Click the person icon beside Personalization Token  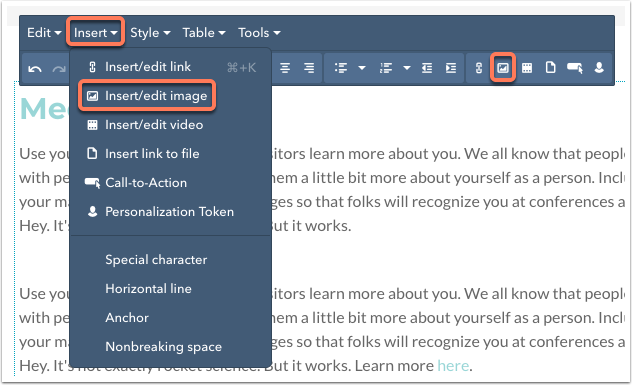pos(93,212)
